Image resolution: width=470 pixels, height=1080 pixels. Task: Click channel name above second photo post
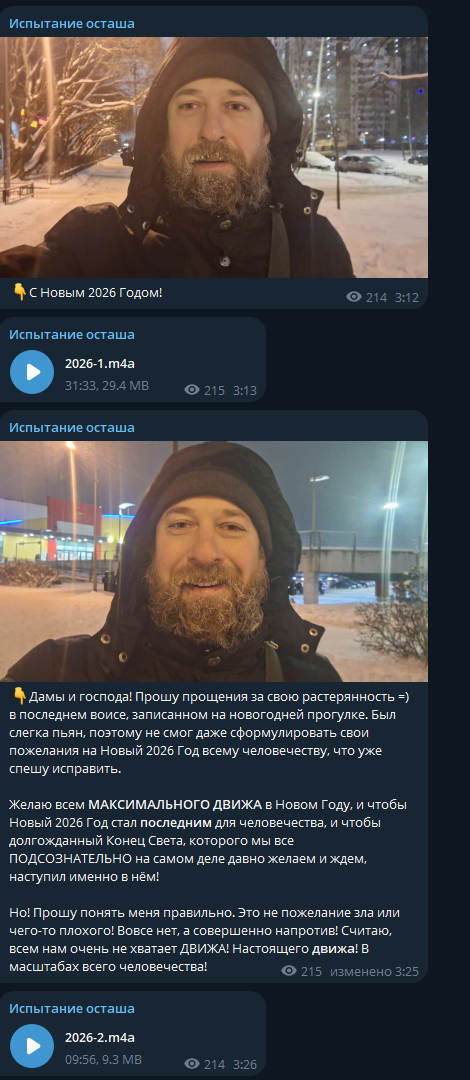(x=72, y=427)
